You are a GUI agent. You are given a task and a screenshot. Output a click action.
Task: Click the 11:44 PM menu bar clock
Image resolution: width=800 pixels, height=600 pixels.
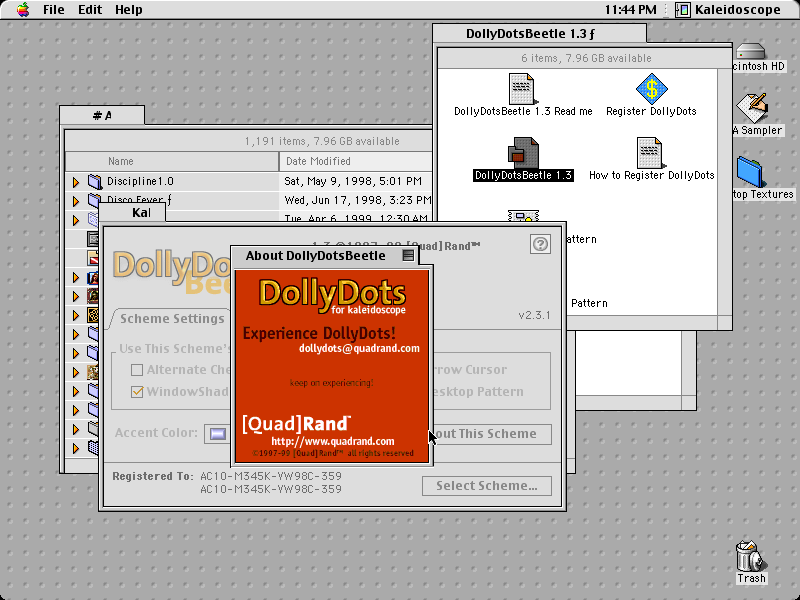point(631,10)
